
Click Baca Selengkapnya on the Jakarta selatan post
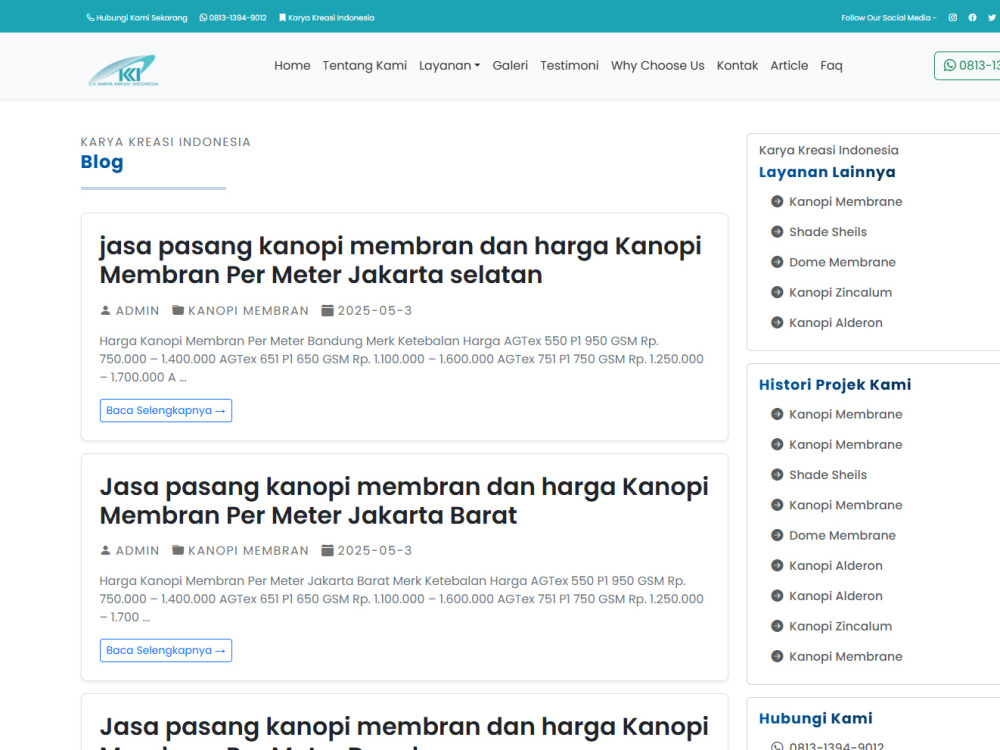tap(166, 410)
